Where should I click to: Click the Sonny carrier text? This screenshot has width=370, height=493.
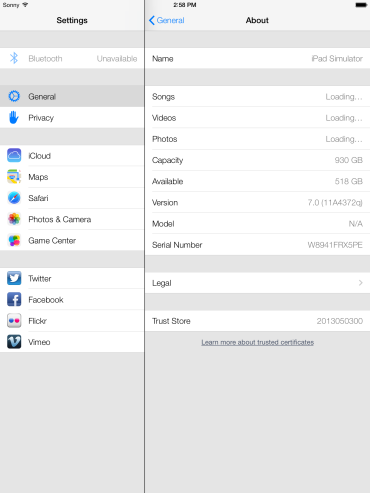(11, 5)
